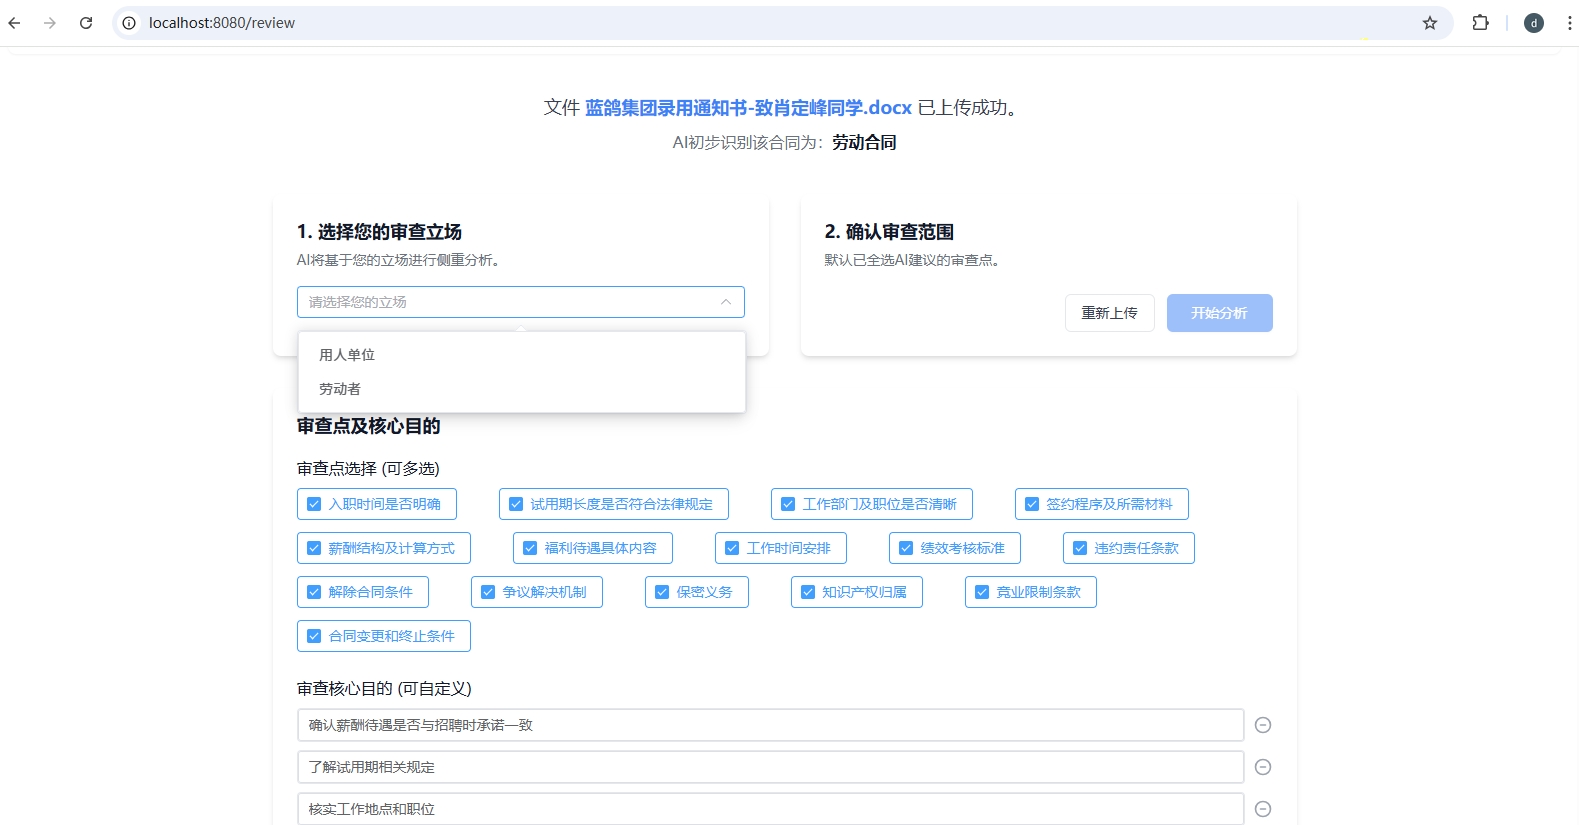Edit the 了解试用期相关规定 field
The image size is (1579, 825).
(x=770, y=767)
